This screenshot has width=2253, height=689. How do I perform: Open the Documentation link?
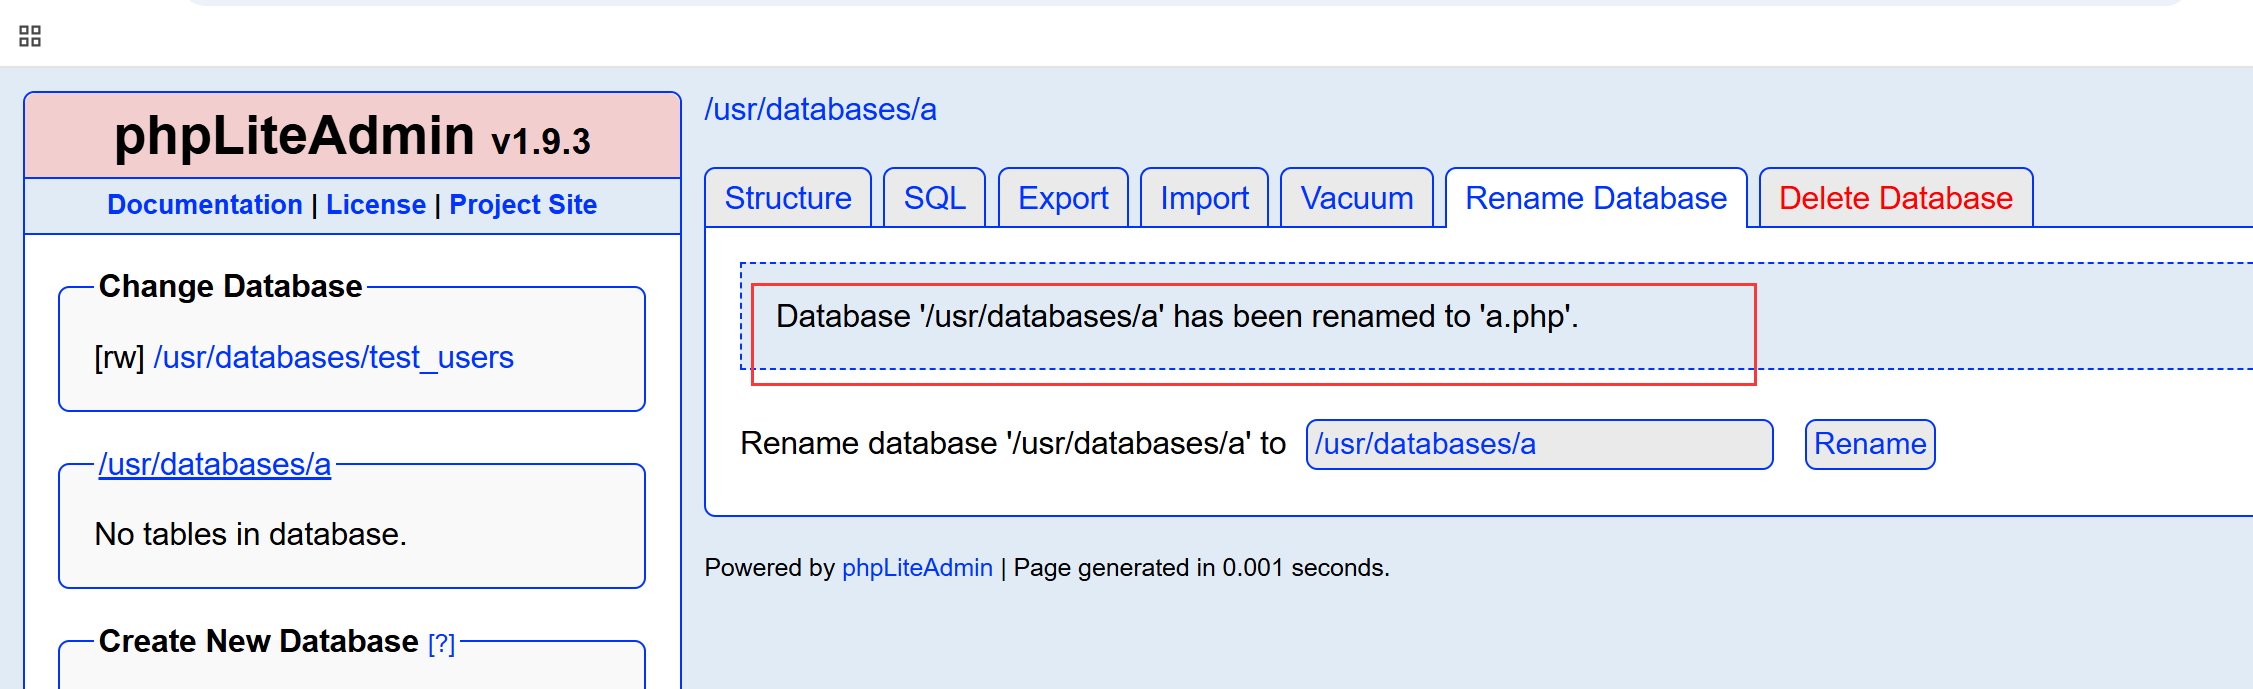pyautogui.click(x=205, y=205)
